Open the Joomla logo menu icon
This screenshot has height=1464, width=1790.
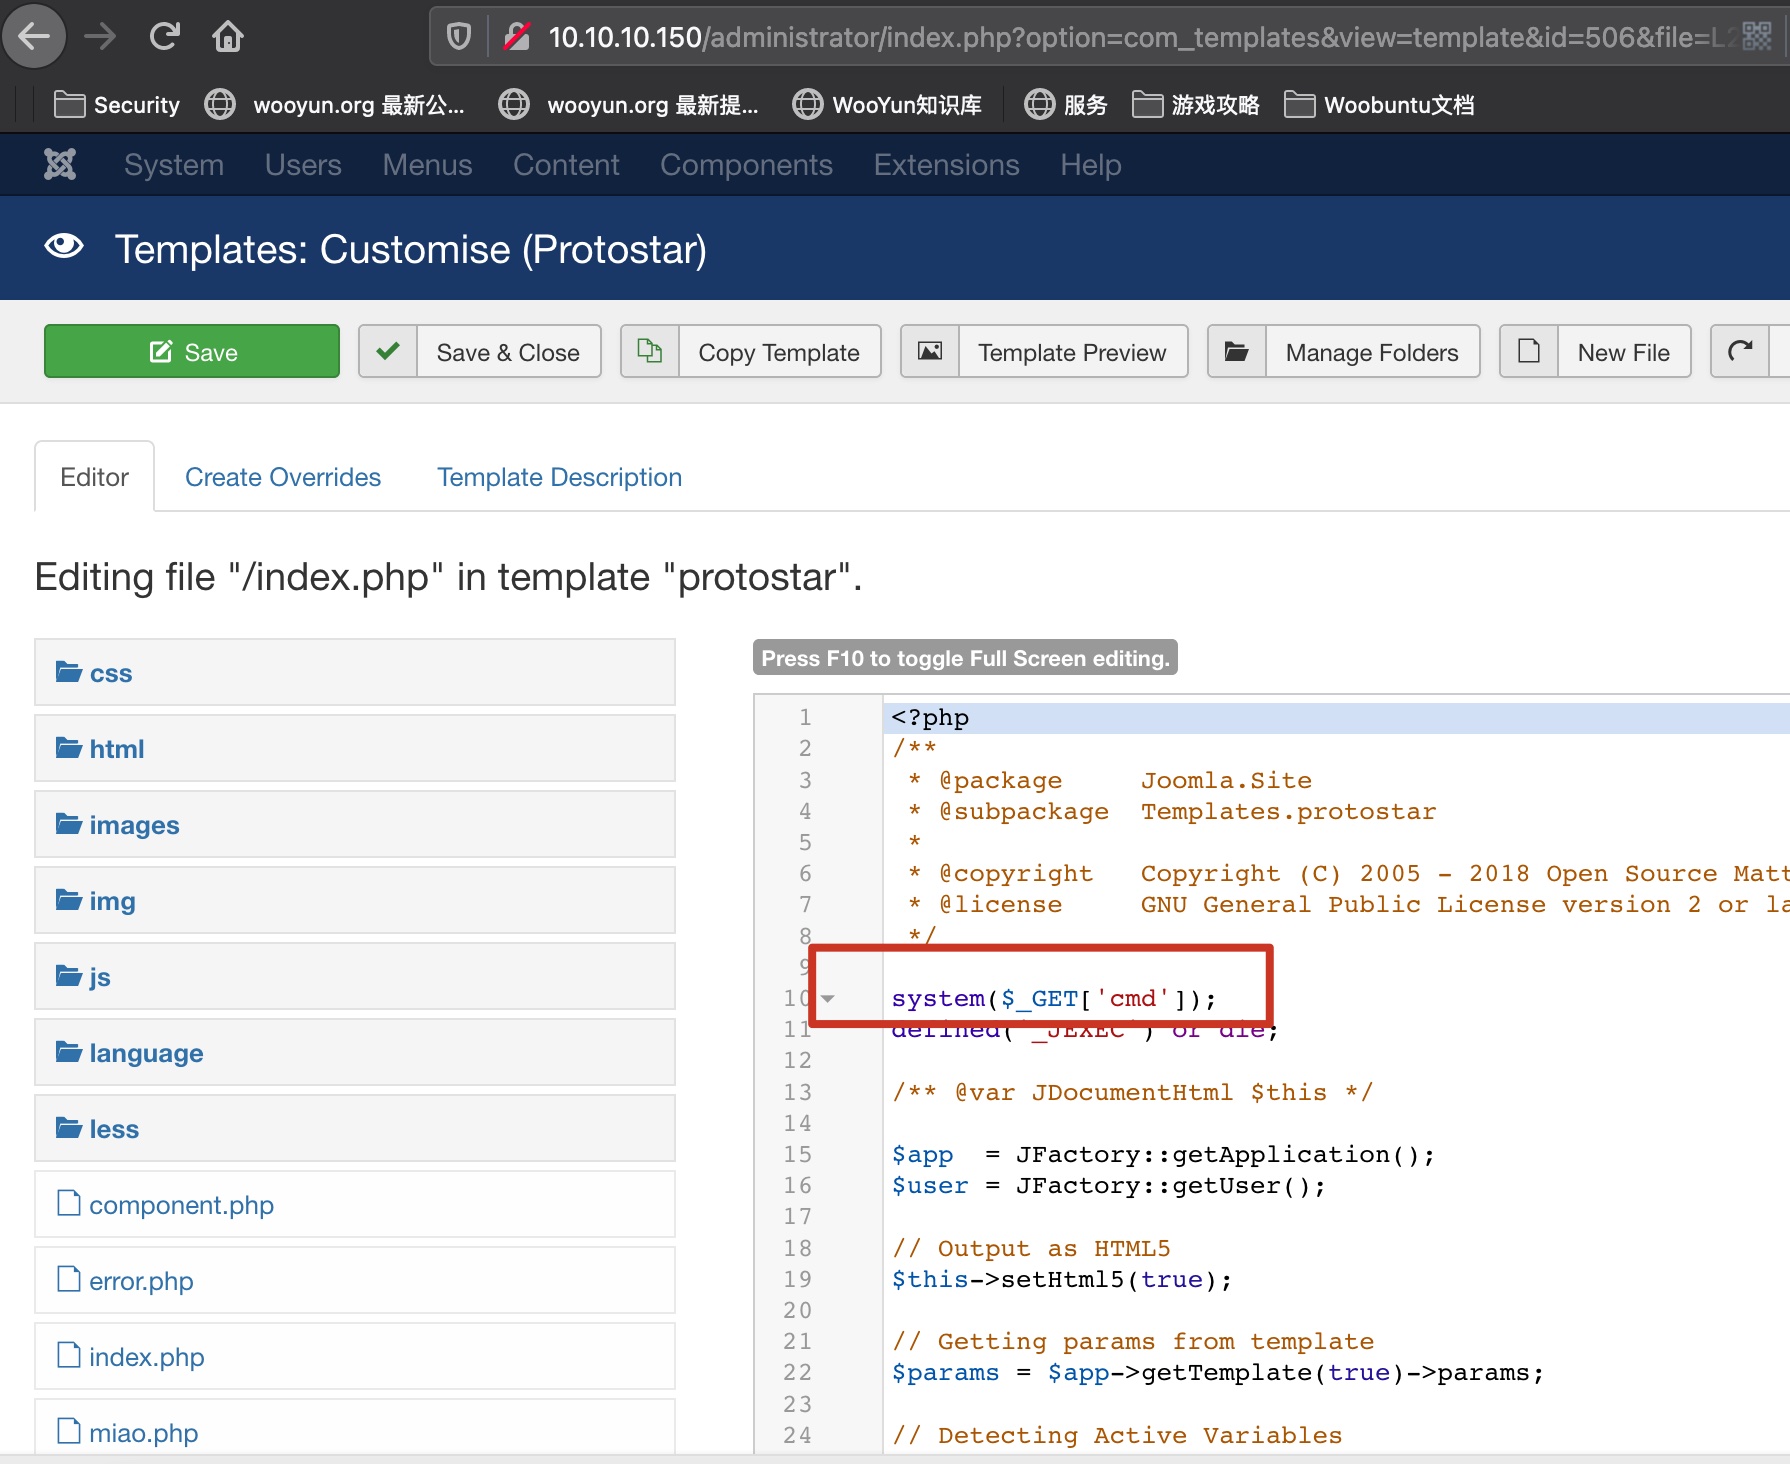point(60,164)
